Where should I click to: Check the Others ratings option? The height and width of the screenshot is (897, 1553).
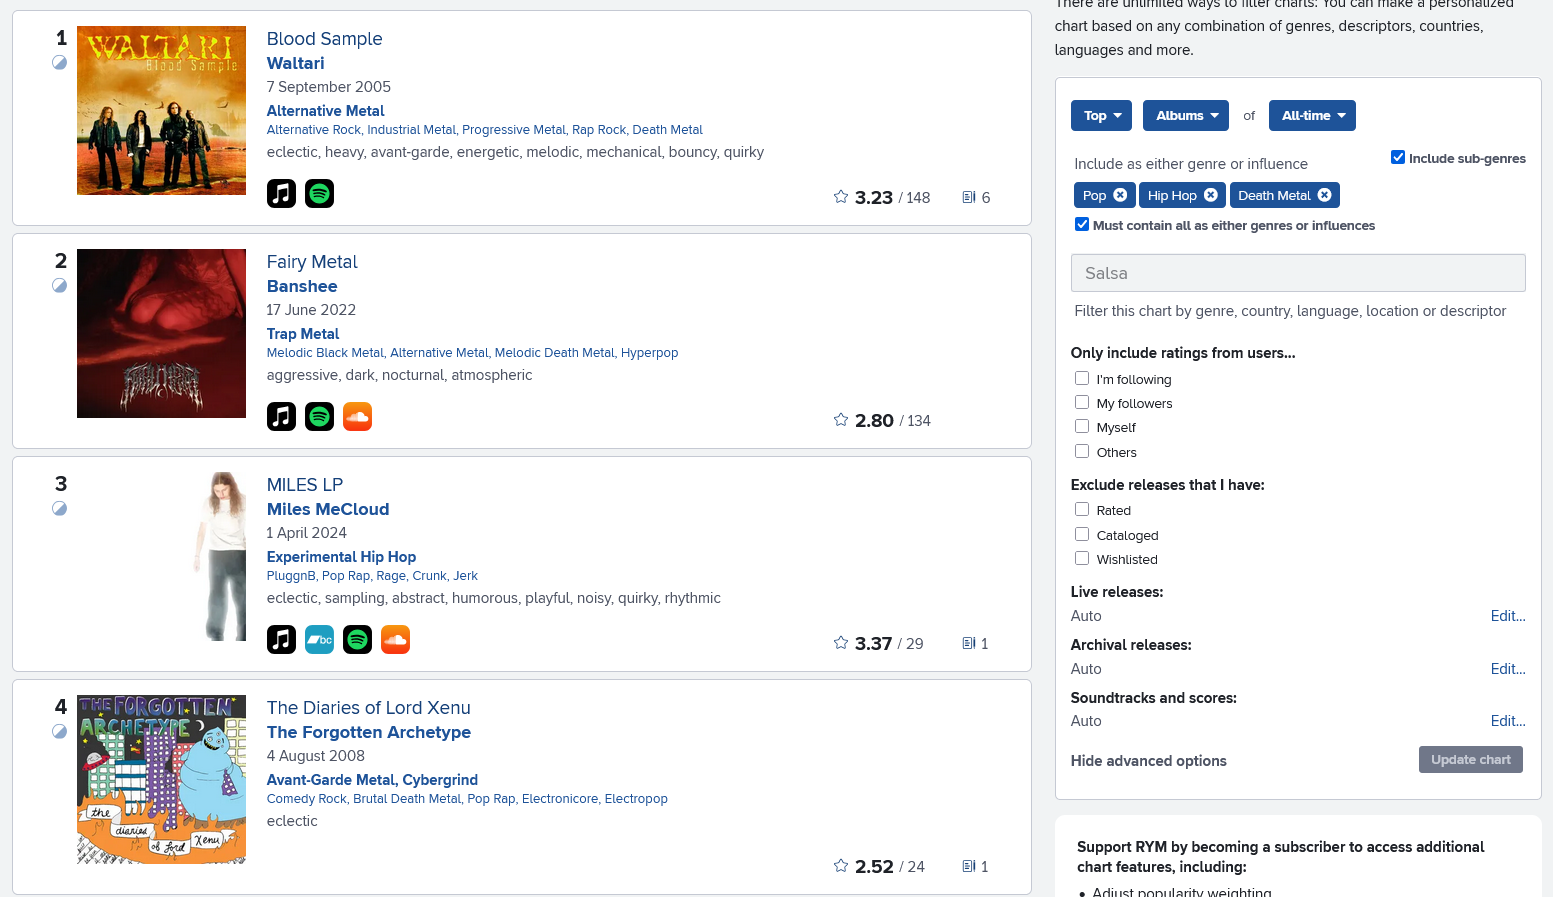click(x=1082, y=451)
